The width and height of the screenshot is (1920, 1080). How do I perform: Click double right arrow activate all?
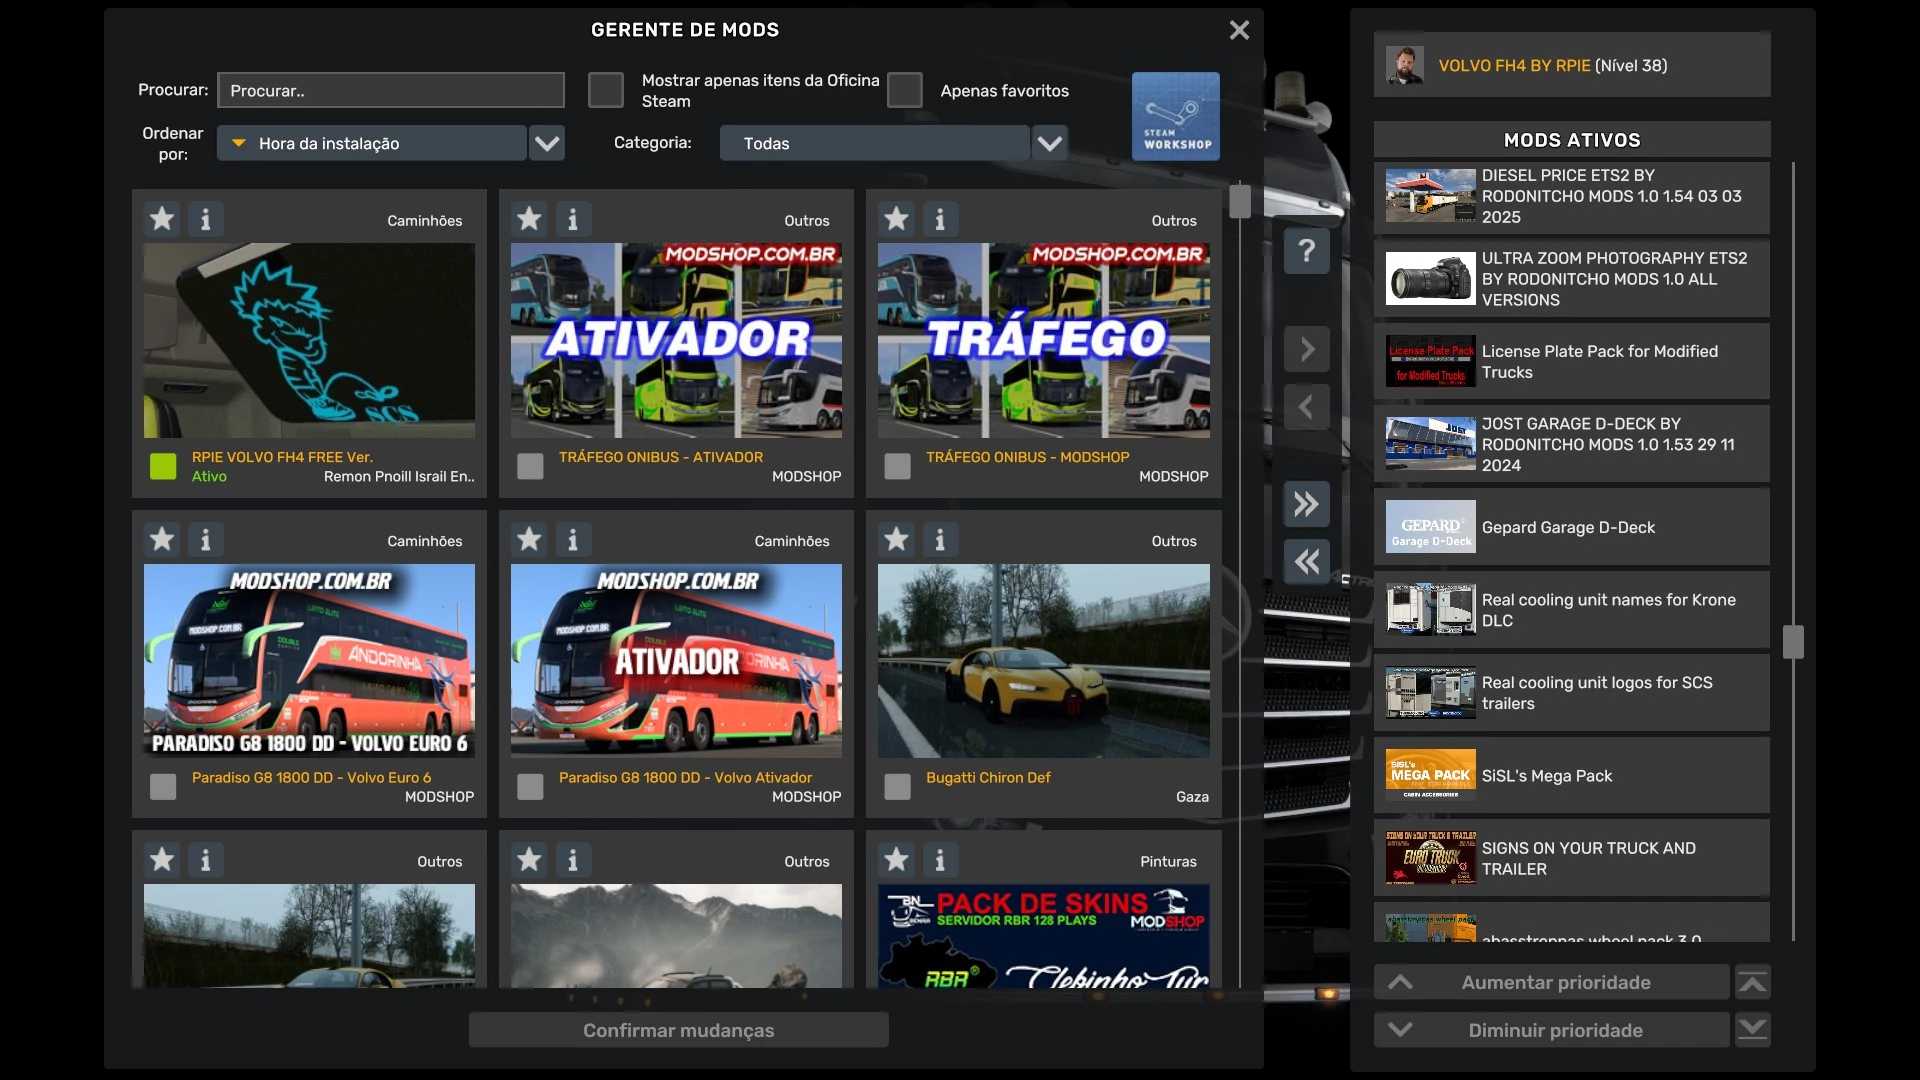coord(1306,504)
